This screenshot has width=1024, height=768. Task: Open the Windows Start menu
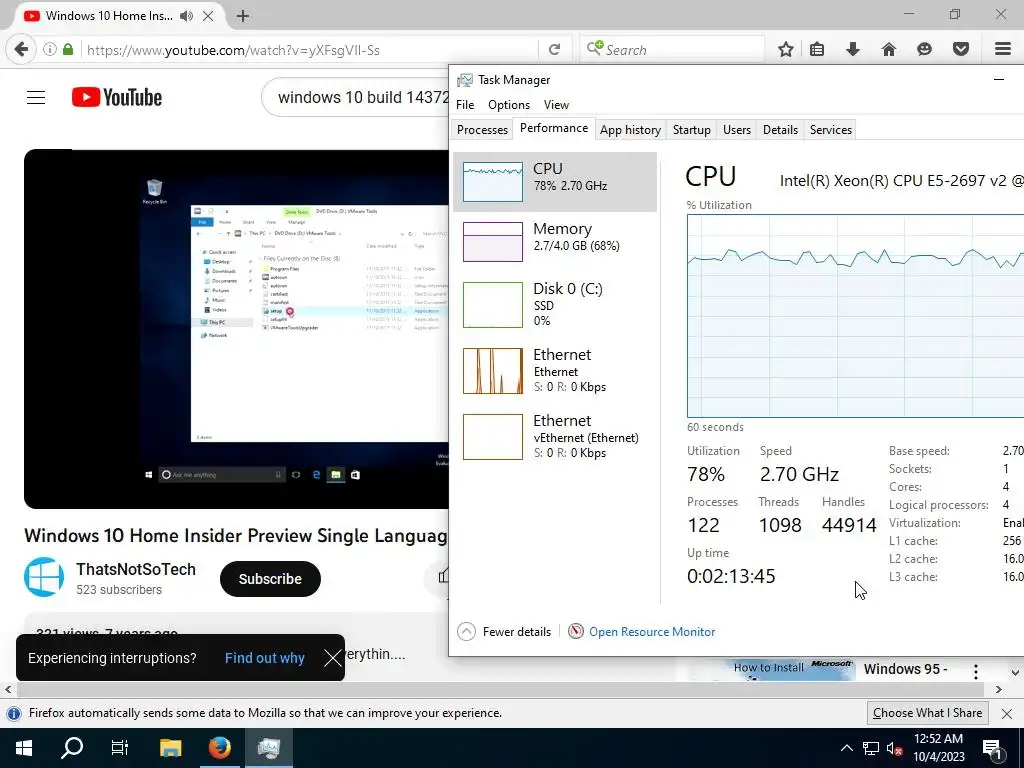(24, 748)
